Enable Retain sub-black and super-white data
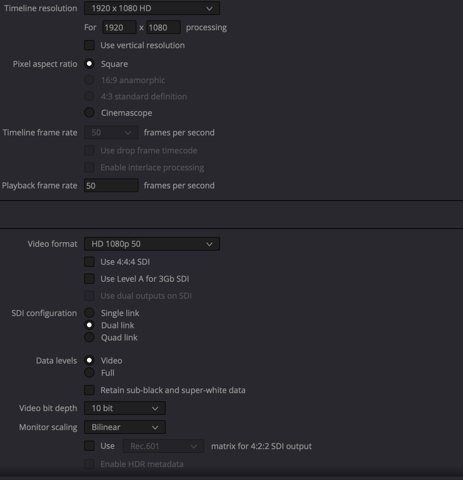463x480 pixels. coord(89,390)
